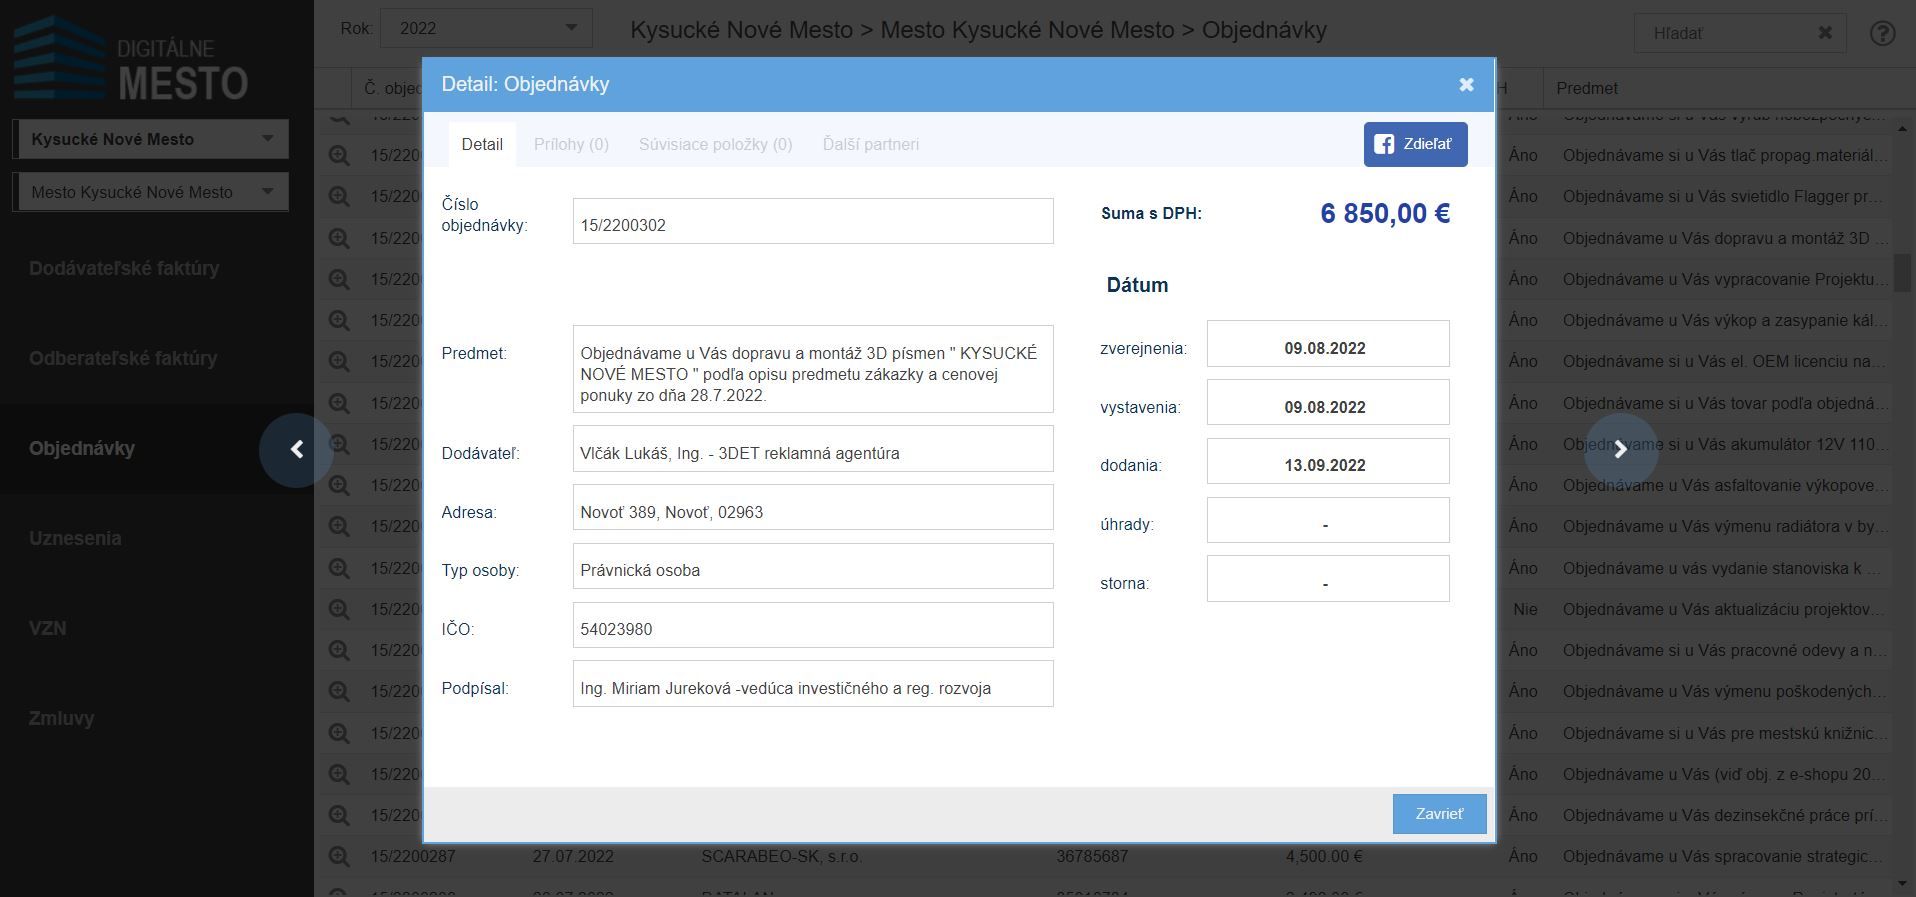Expand the Mesto Kysucké Nové Mesto organization dropdown
The height and width of the screenshot is (897, 1916).
click(151, 192)
